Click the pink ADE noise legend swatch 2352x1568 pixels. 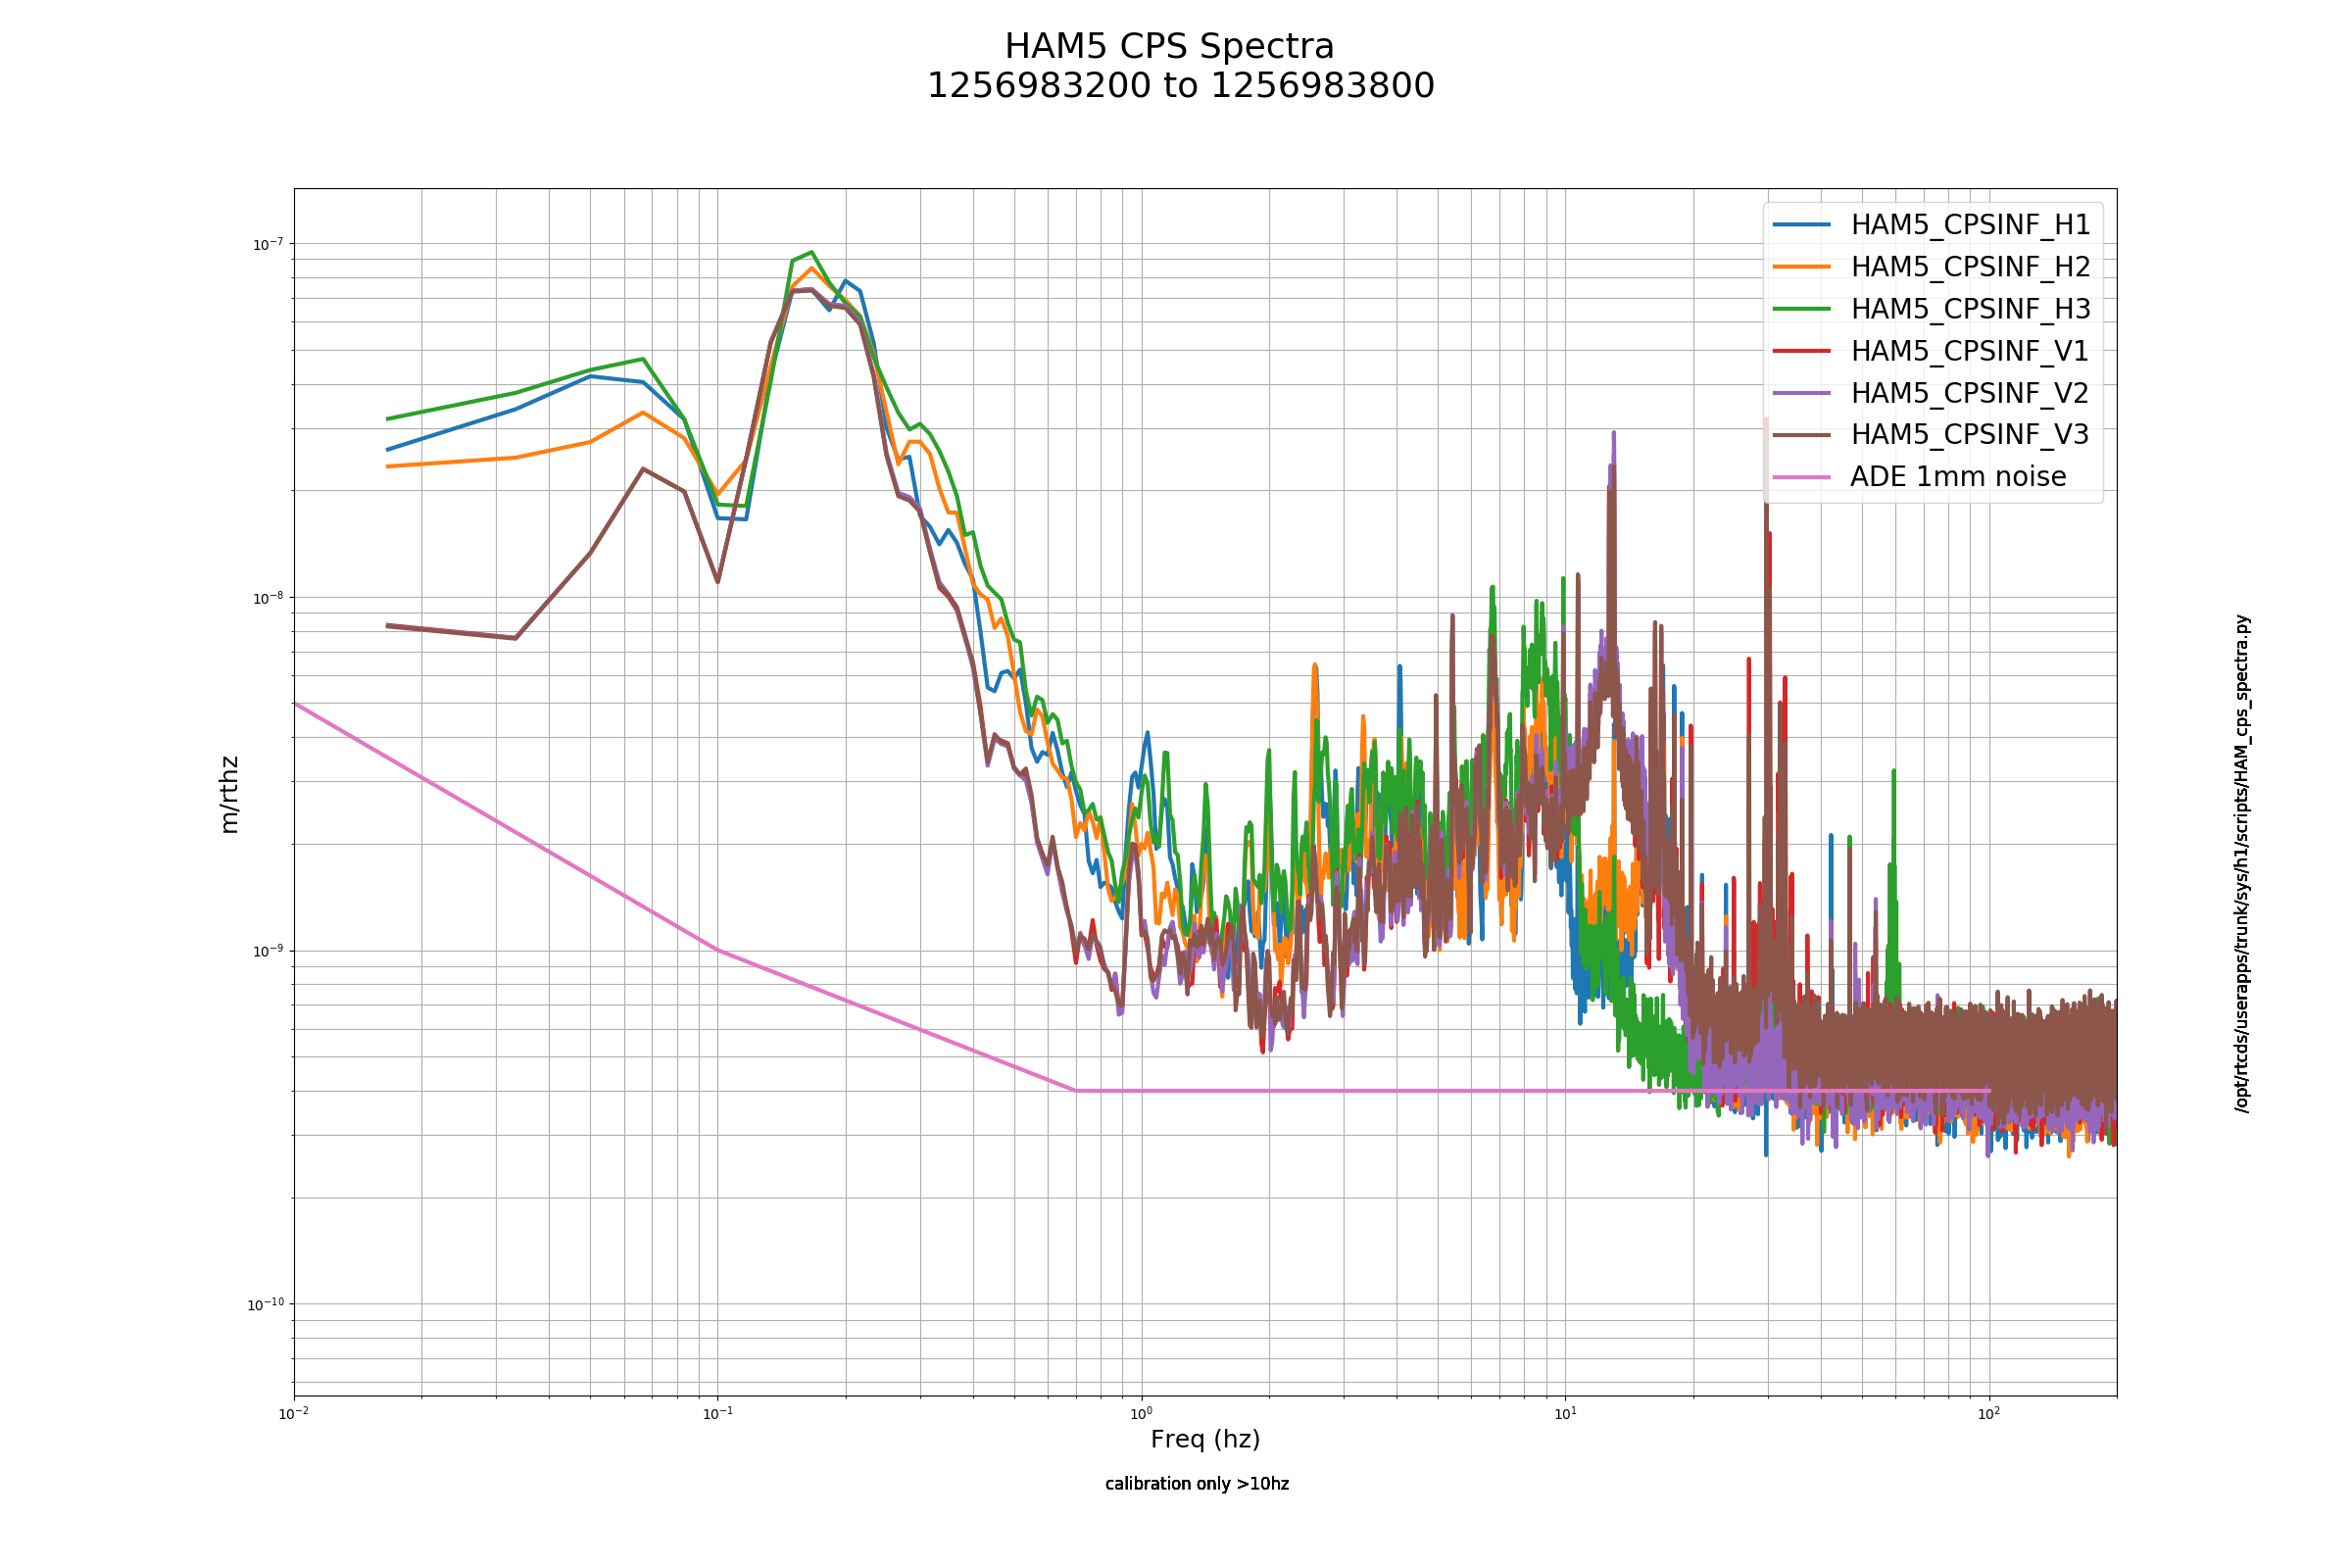coord(1802,477)
